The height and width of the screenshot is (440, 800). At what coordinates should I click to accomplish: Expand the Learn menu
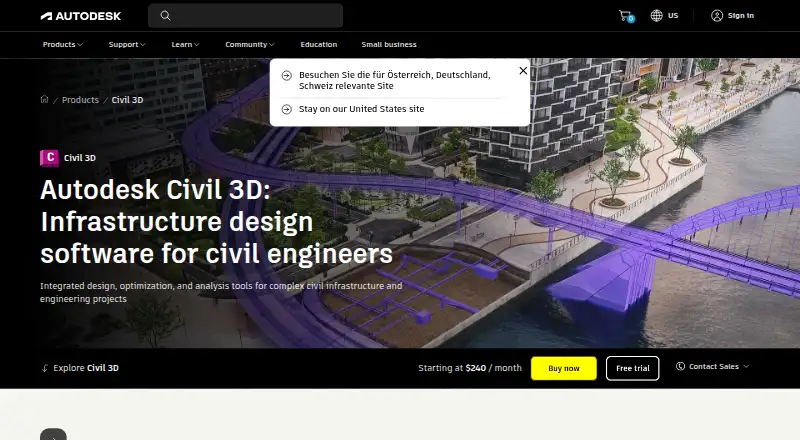tap(185, 45)
